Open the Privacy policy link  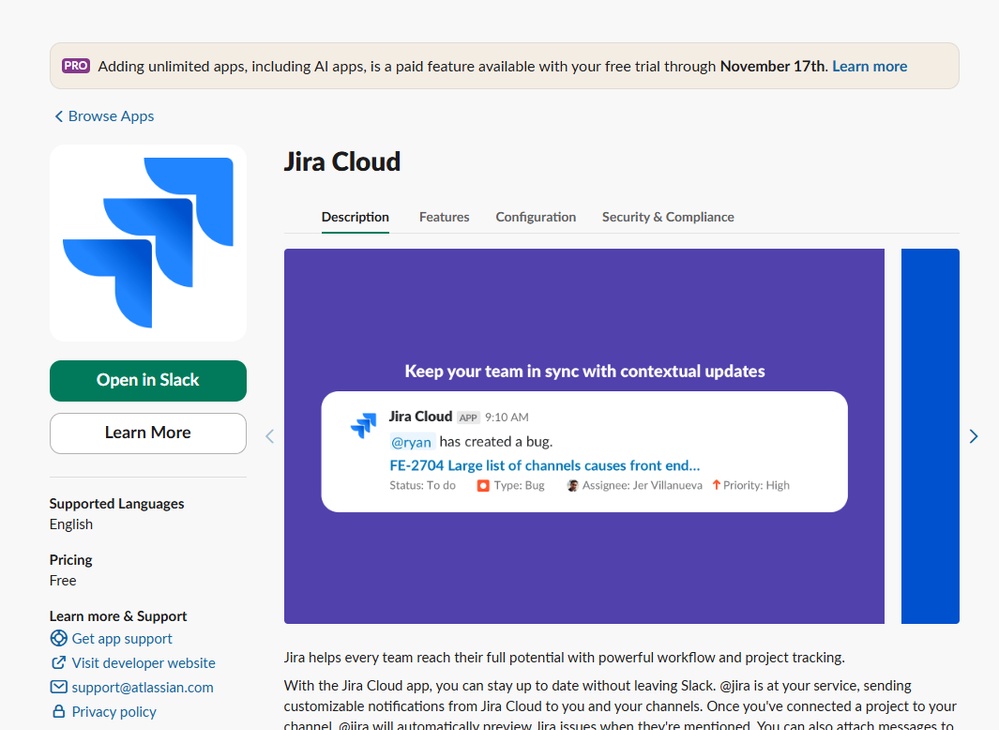click(114, 711)
